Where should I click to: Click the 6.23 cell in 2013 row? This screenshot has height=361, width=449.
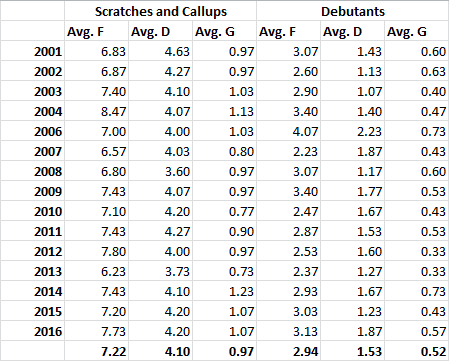click(96, 271)
